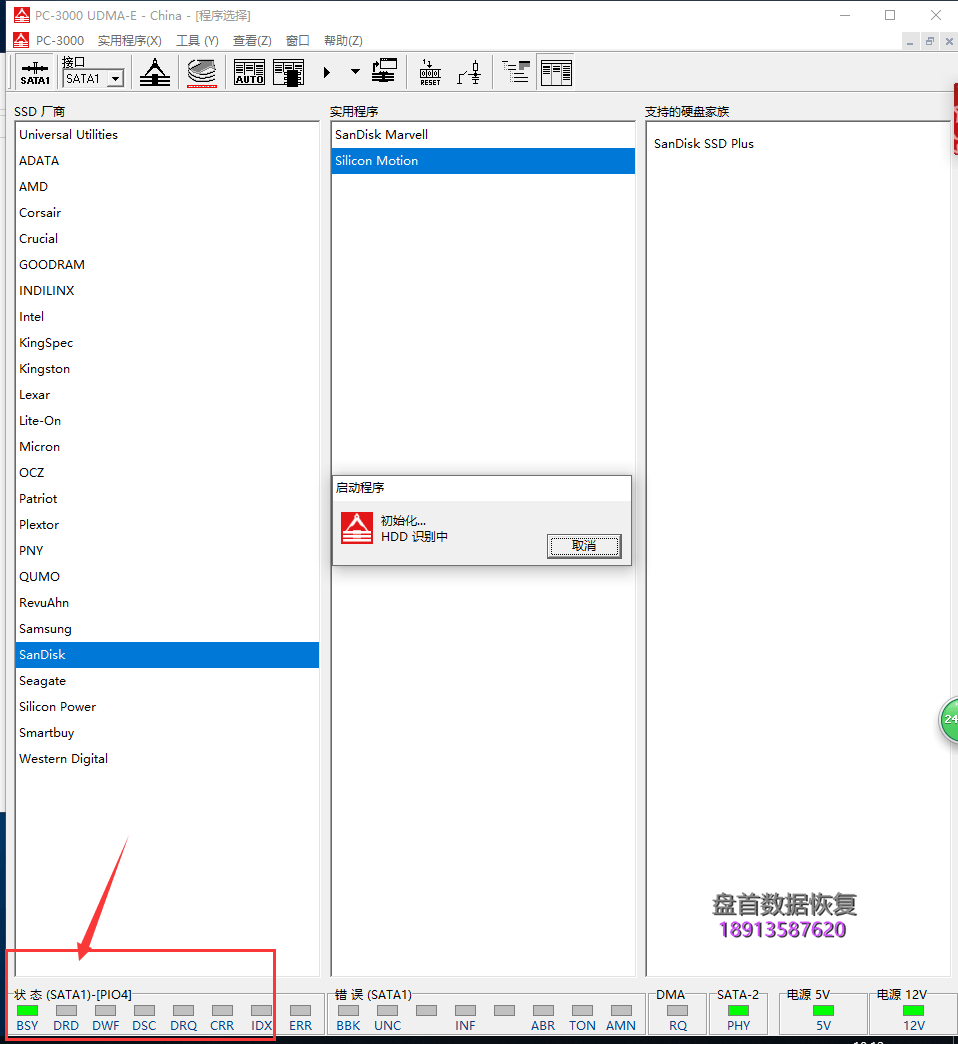Pick Plextor in the vendor list

point(167,524)
